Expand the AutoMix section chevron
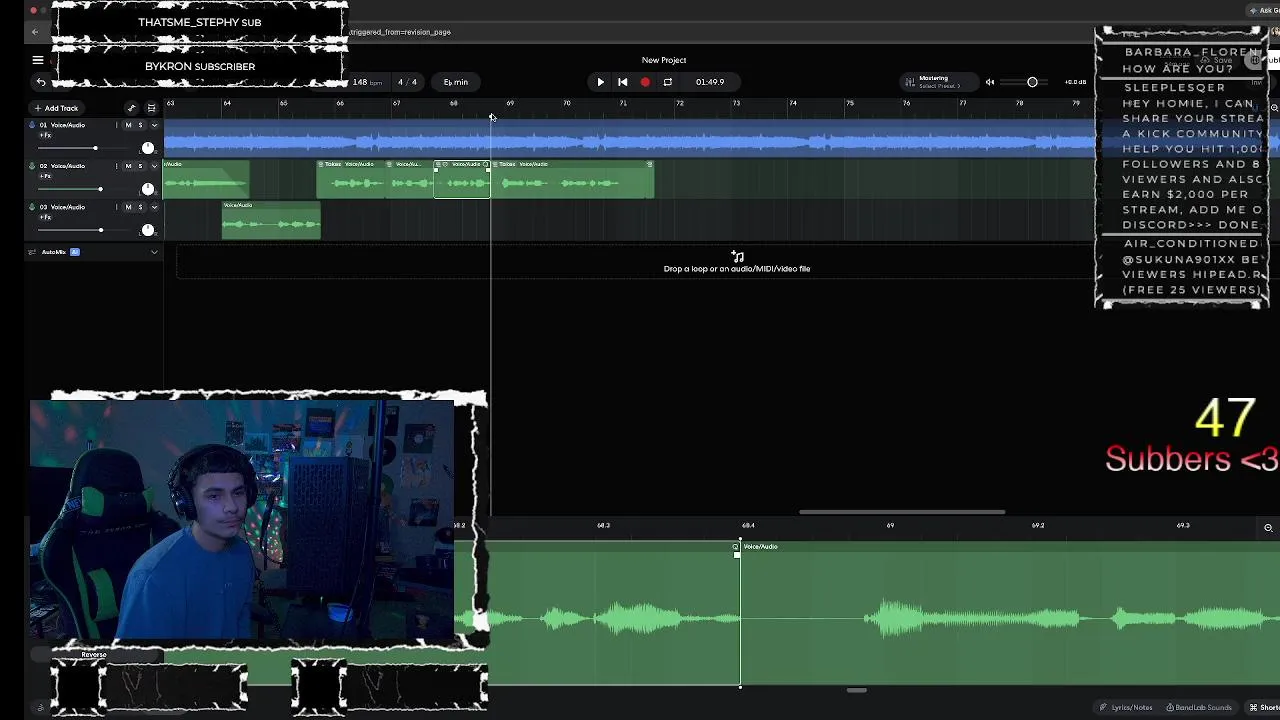This screenshot has height=720, width=1280. [154, 252]
